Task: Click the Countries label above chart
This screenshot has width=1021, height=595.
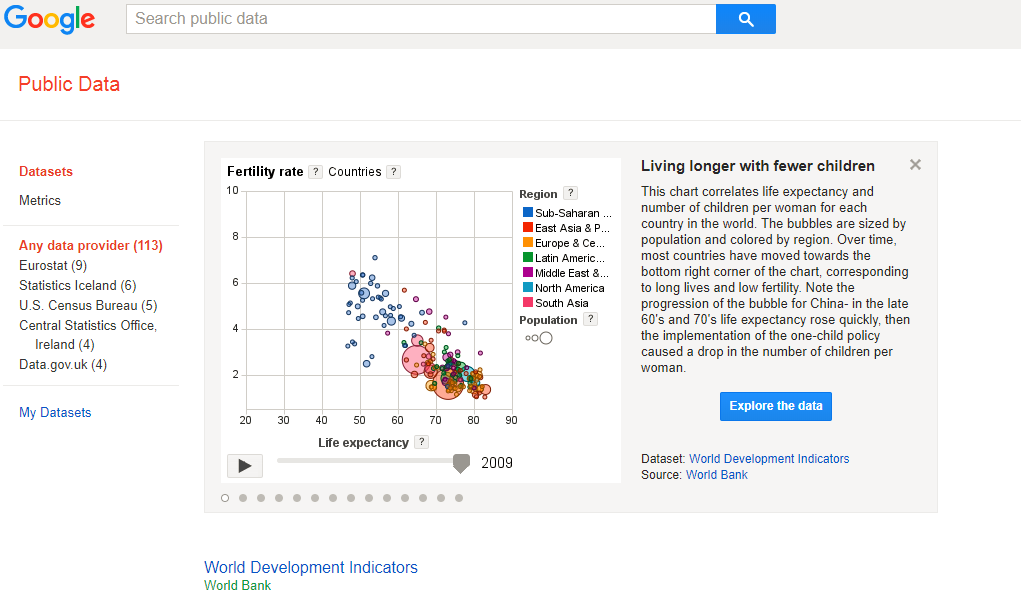Action: coord(355,172)
